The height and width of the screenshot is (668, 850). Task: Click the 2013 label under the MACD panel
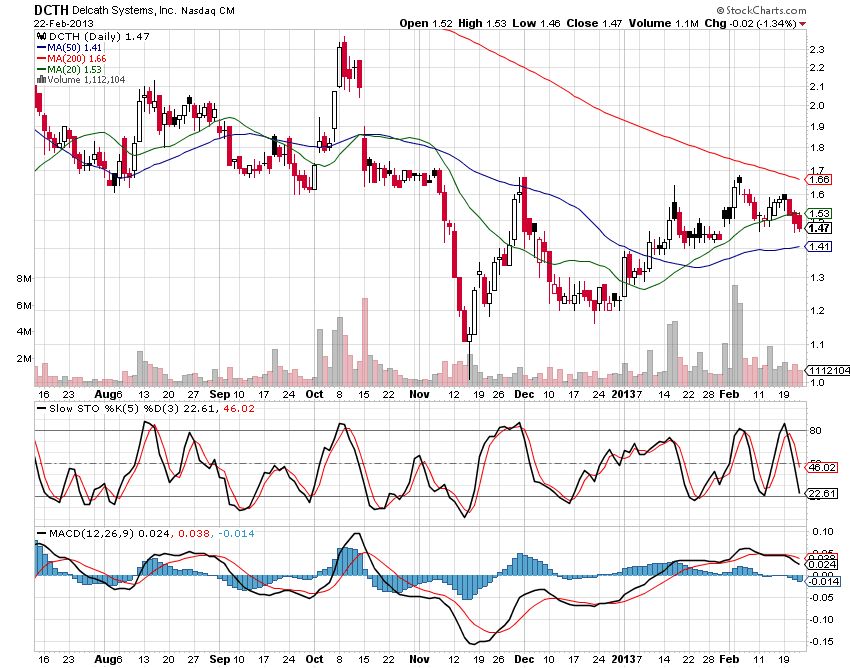(x=623, y=659)
